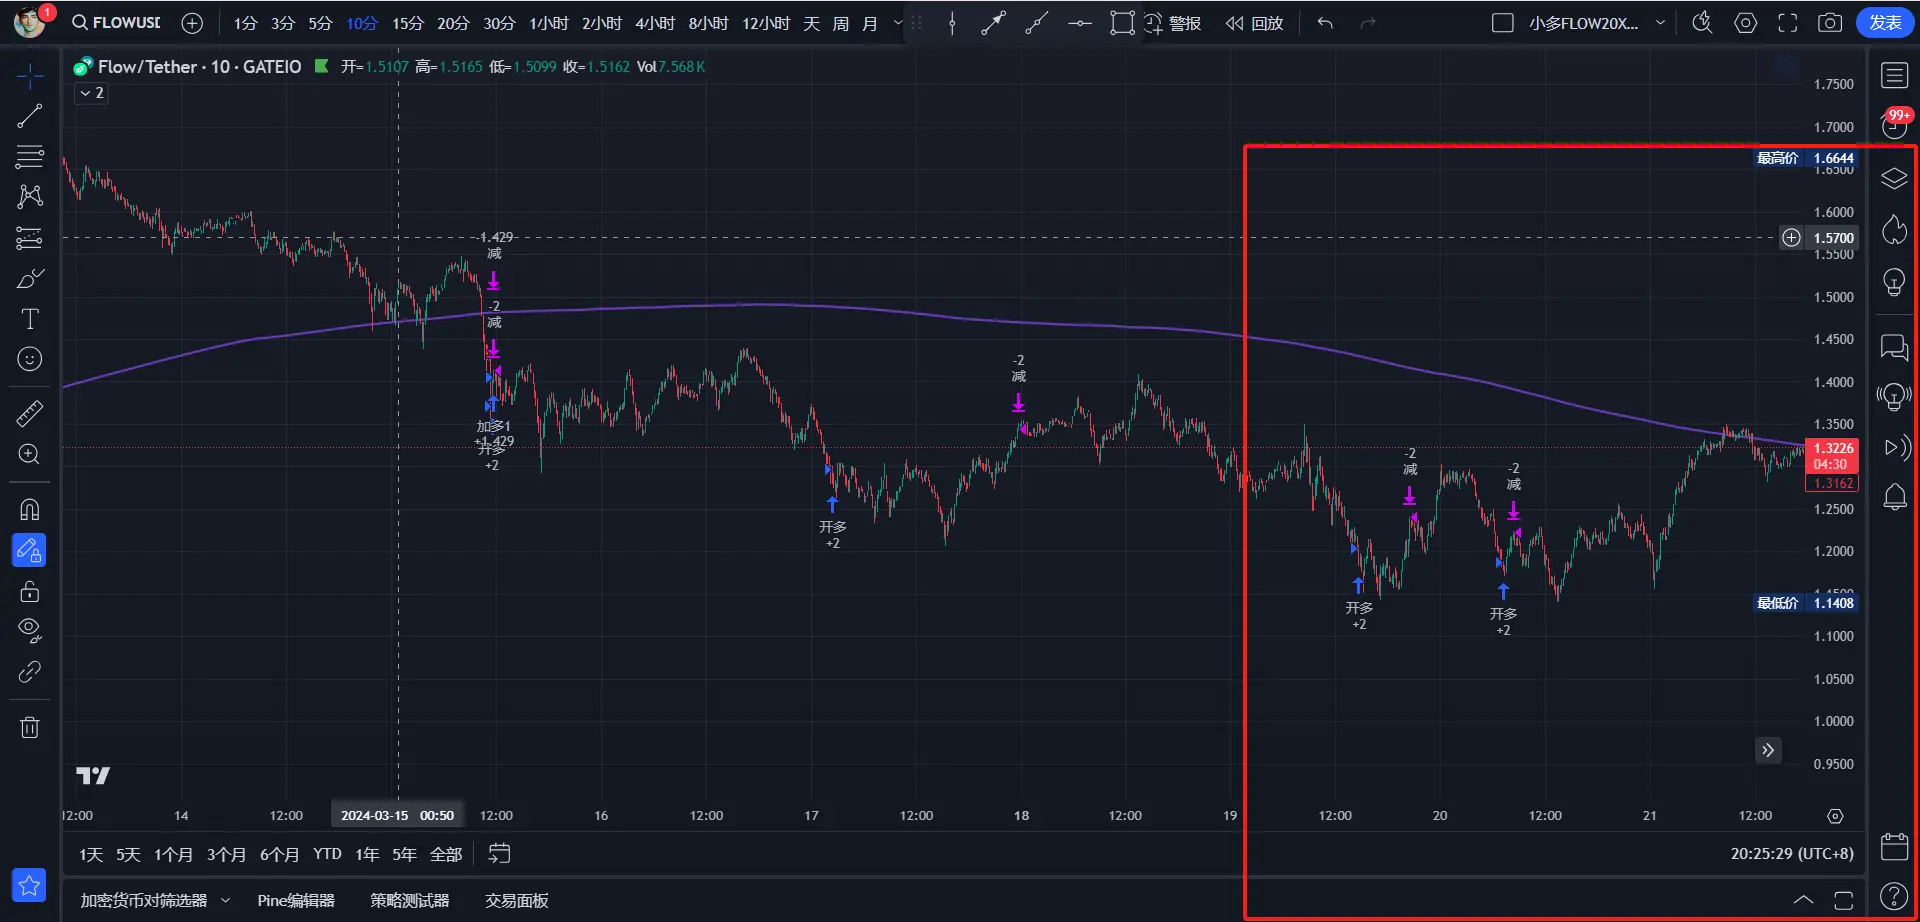This screenshot has height=922, width=1920.
Task: Select the trend line drawing tool
Action: (30, 116)
